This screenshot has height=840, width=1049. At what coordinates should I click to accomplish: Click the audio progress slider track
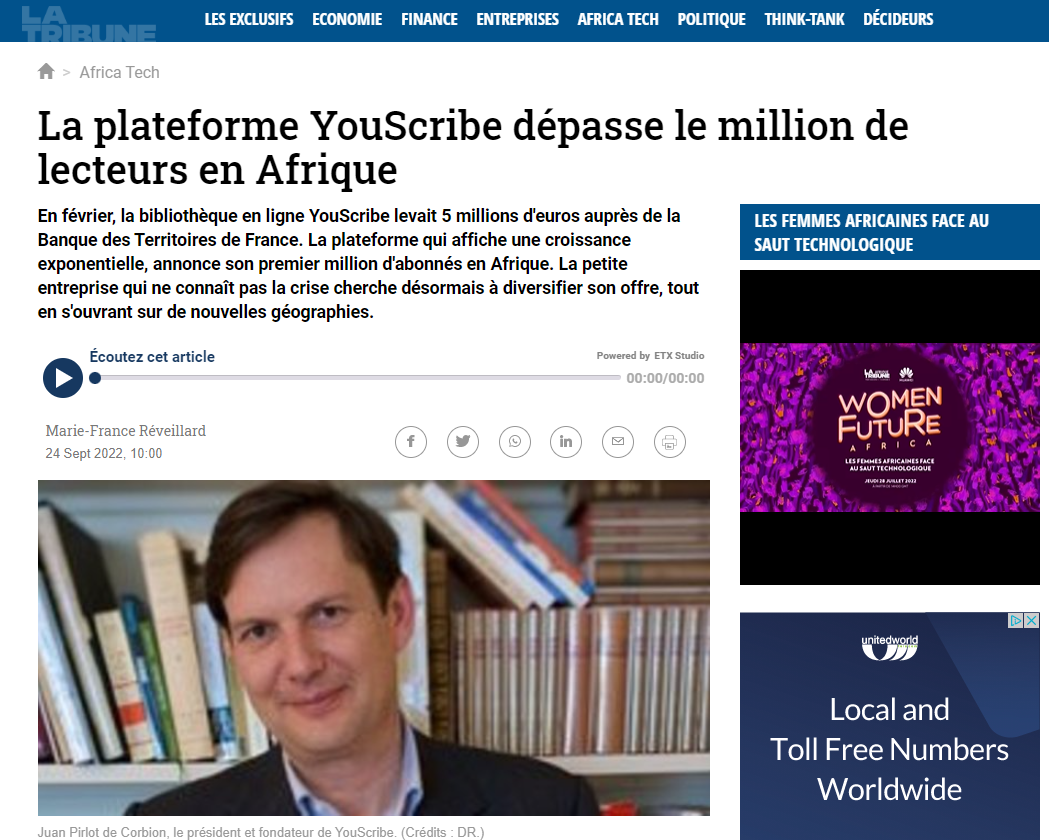tap(358, 378)
